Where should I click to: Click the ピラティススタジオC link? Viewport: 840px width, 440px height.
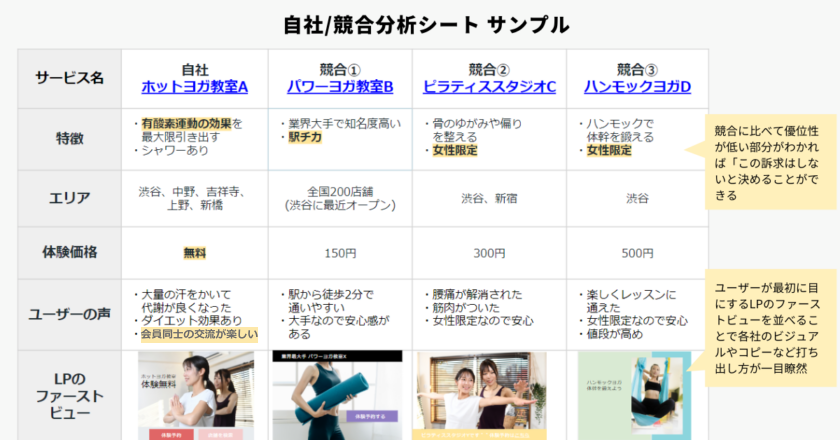click(490, 87)
